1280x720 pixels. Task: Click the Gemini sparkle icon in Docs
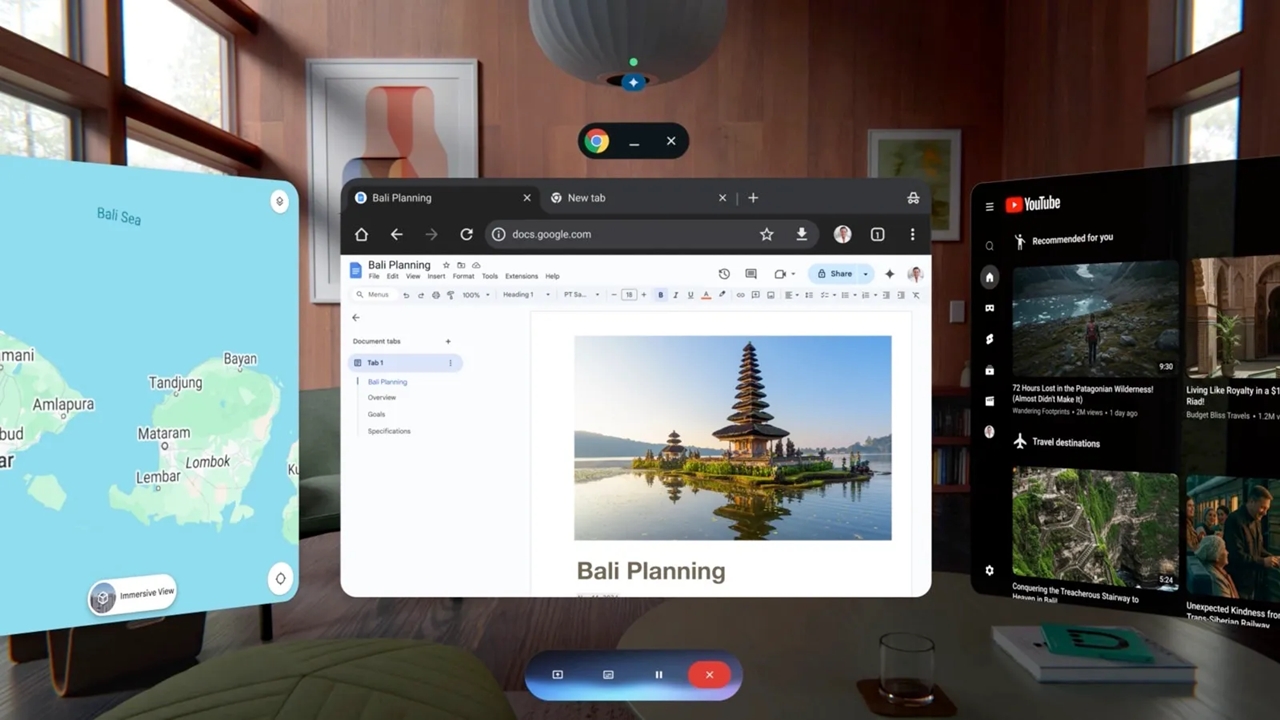(889, 274)
